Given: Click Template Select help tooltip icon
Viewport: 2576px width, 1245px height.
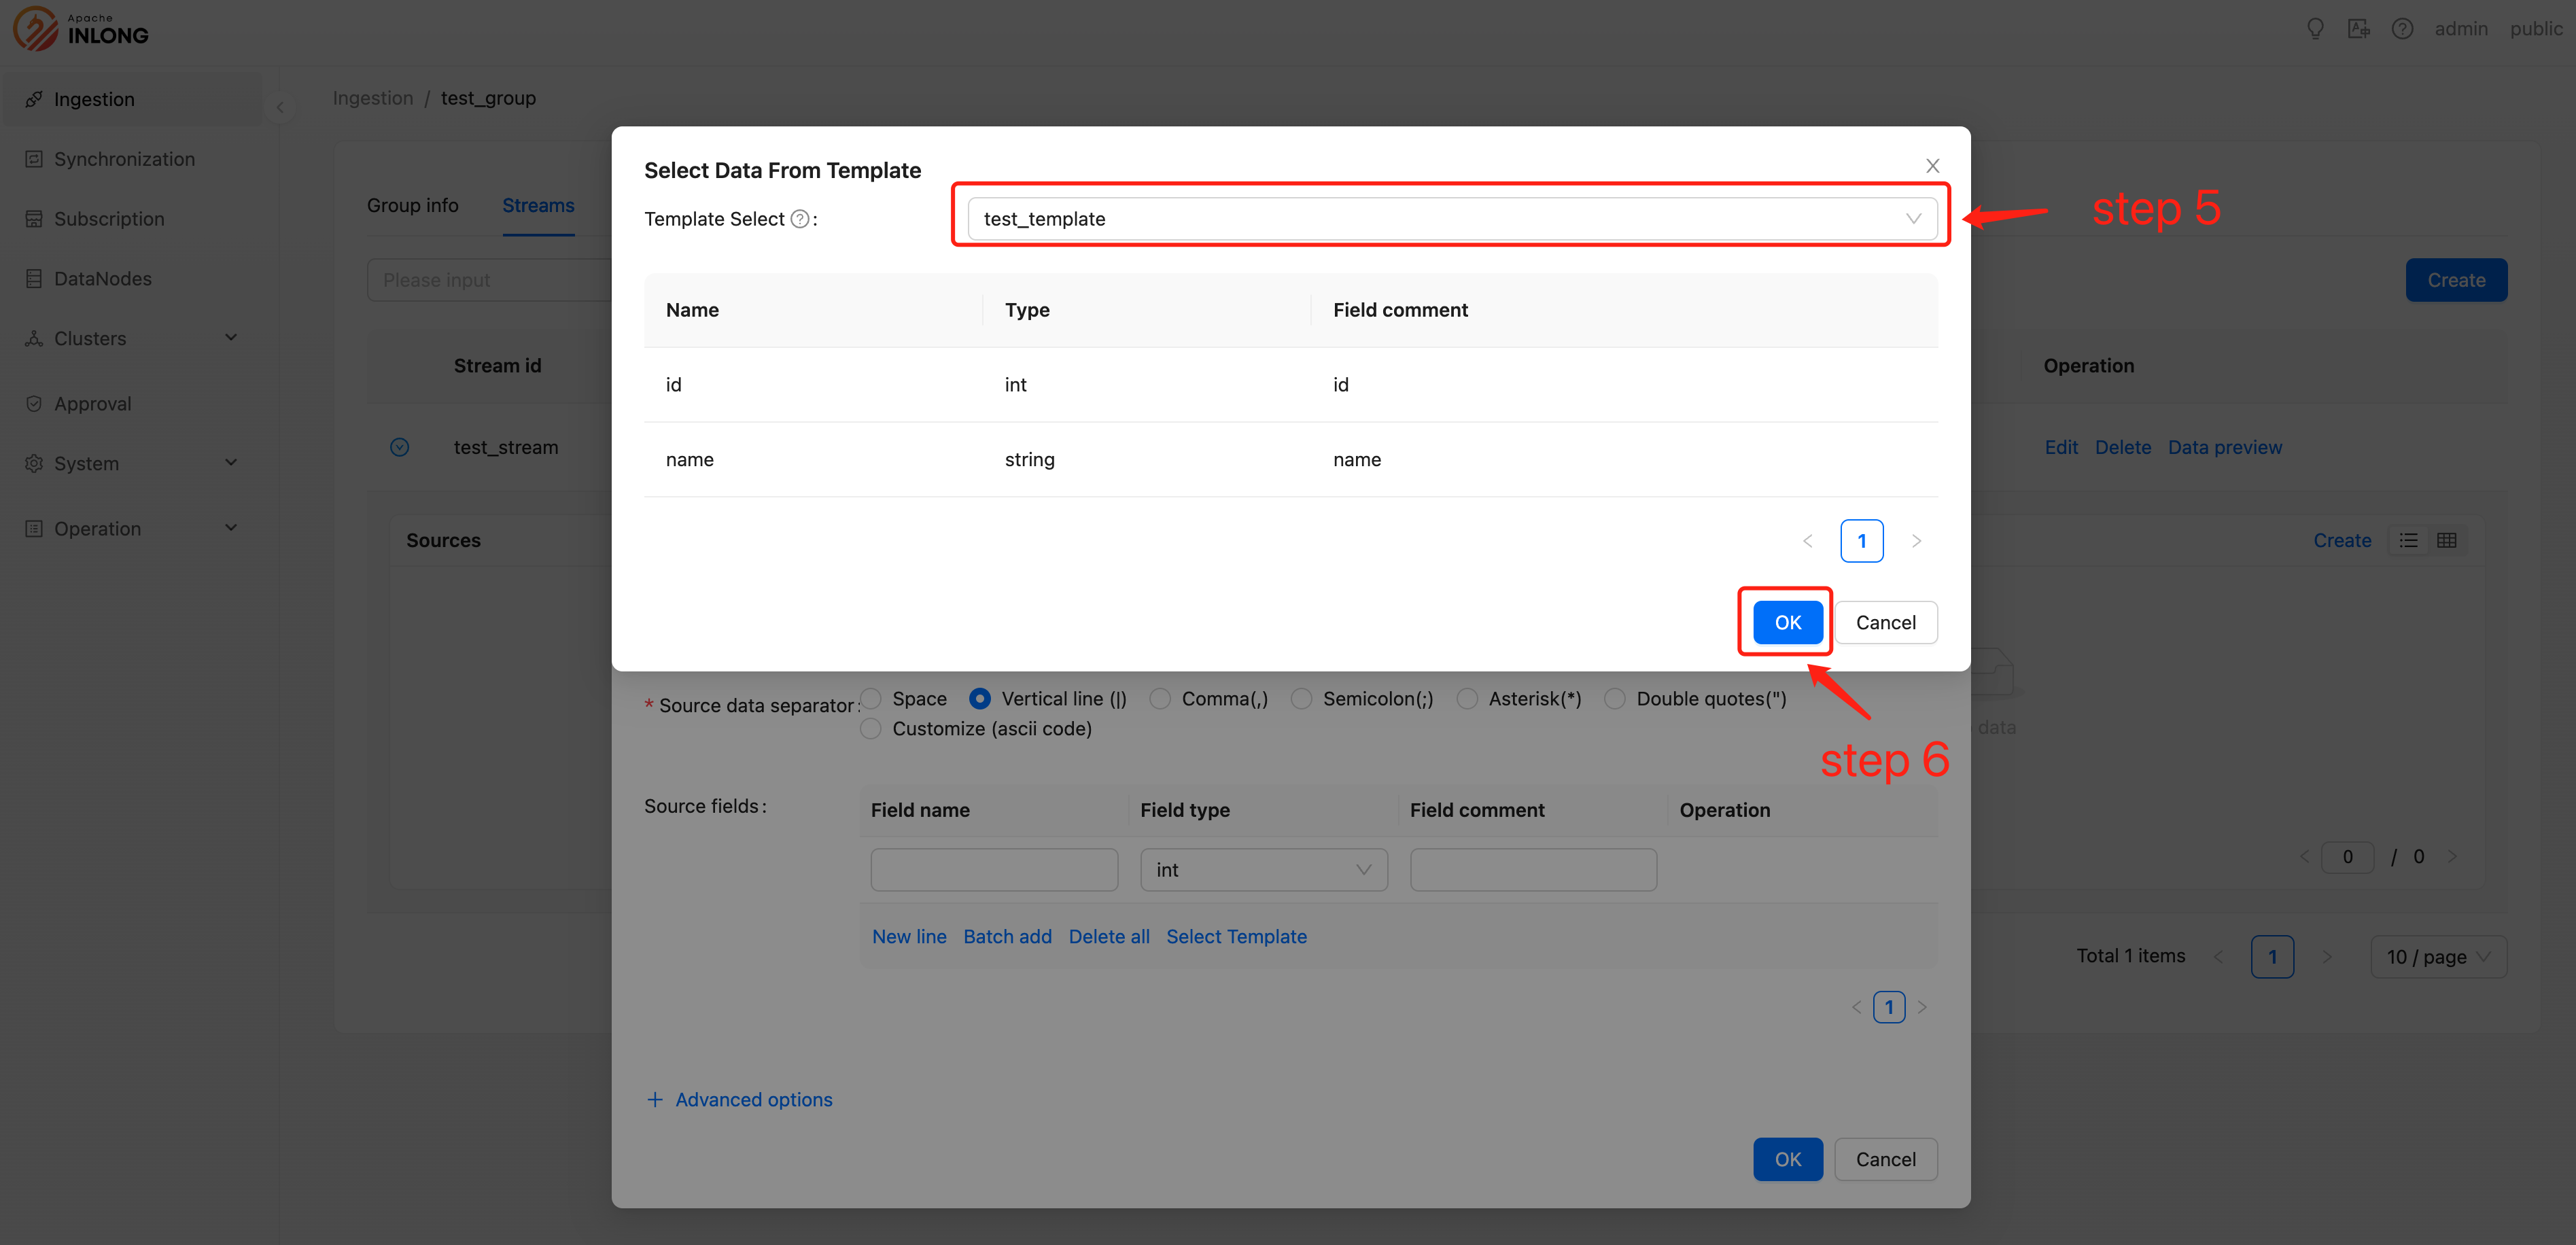Looking at the screenshot, I should tap(800, 219).
